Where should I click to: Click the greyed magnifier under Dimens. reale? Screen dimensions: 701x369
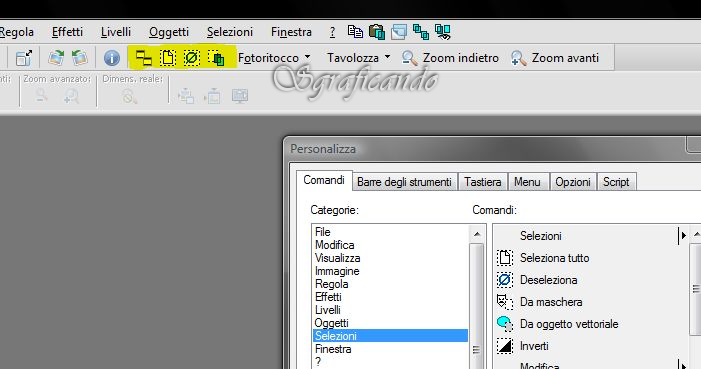click(x=130, y=96)
